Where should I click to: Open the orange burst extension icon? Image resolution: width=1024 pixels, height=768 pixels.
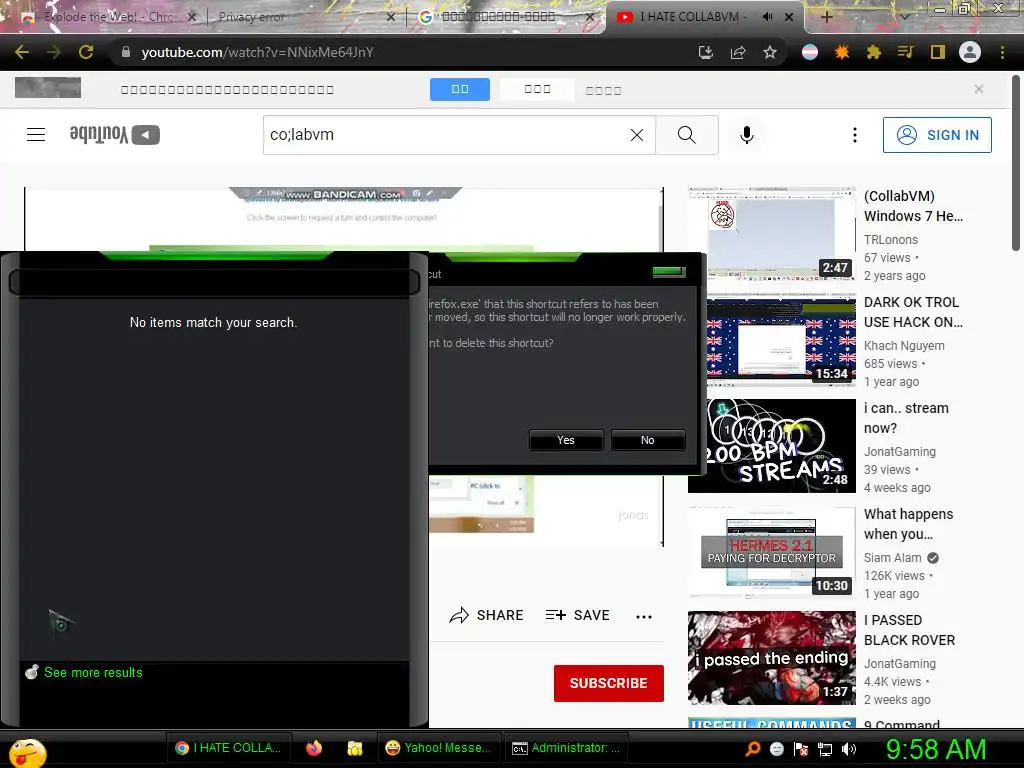coord(842,52)
